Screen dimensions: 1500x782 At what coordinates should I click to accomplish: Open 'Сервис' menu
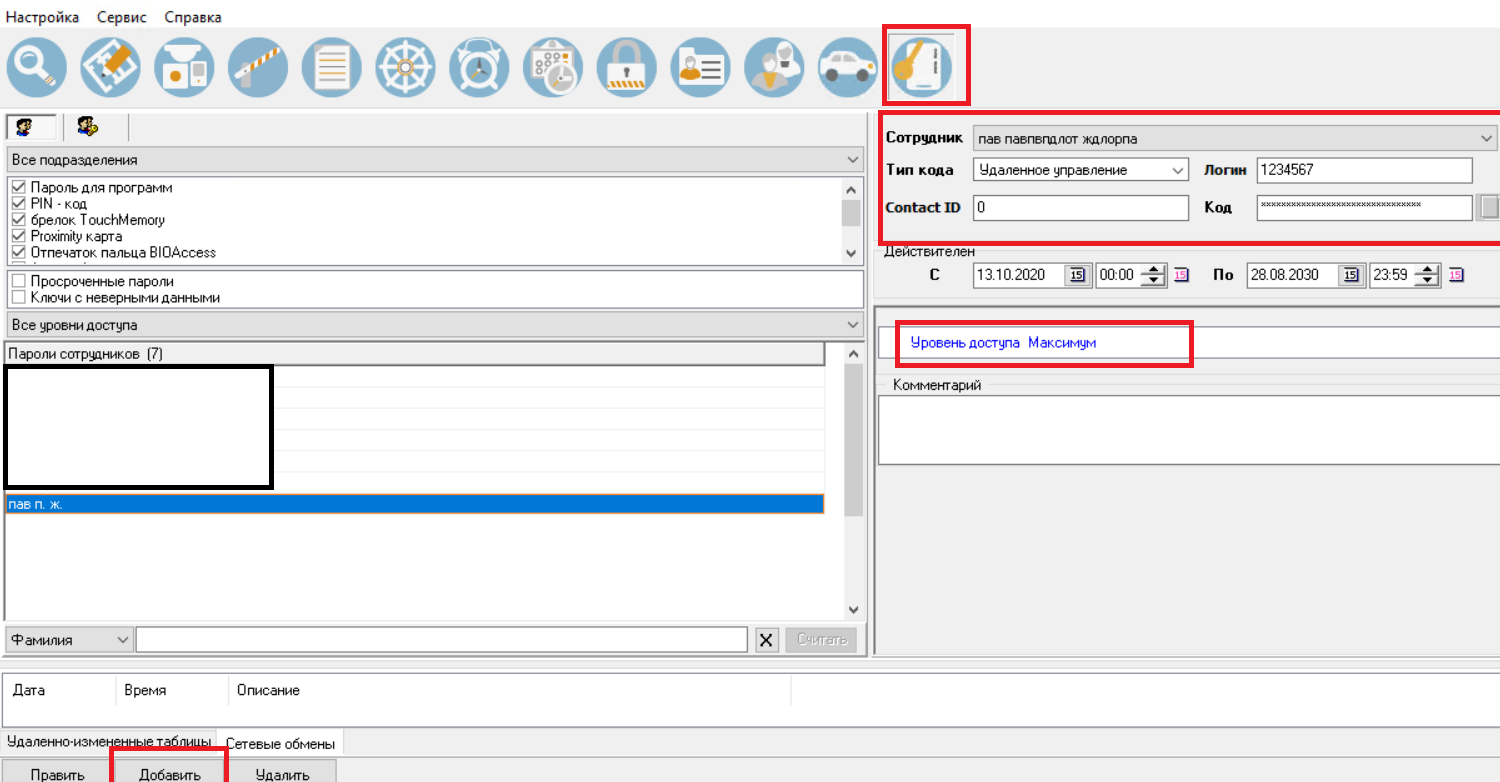click(x=122, y=18)
